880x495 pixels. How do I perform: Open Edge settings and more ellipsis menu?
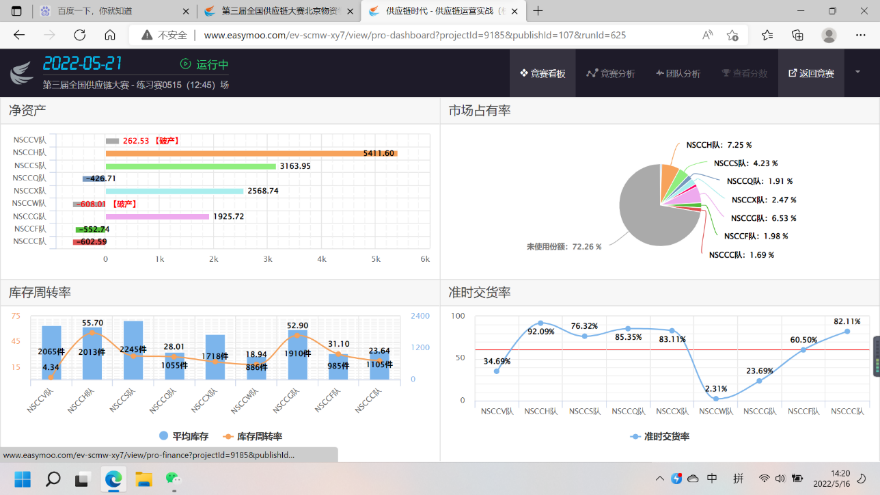tap(860, 34)
